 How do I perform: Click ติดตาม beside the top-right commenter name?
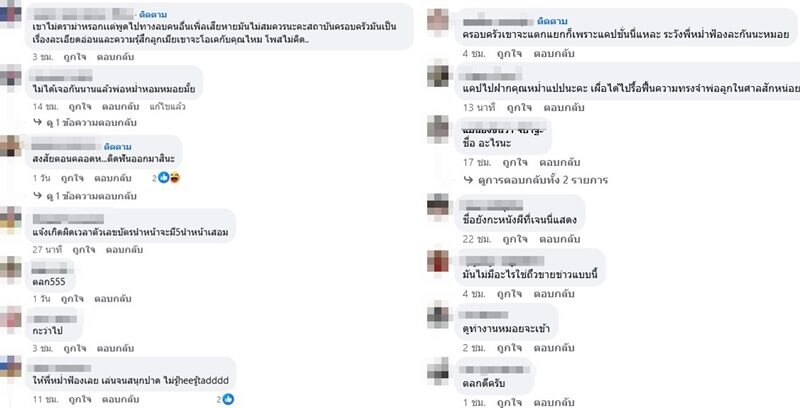click(x=553, y=21)
